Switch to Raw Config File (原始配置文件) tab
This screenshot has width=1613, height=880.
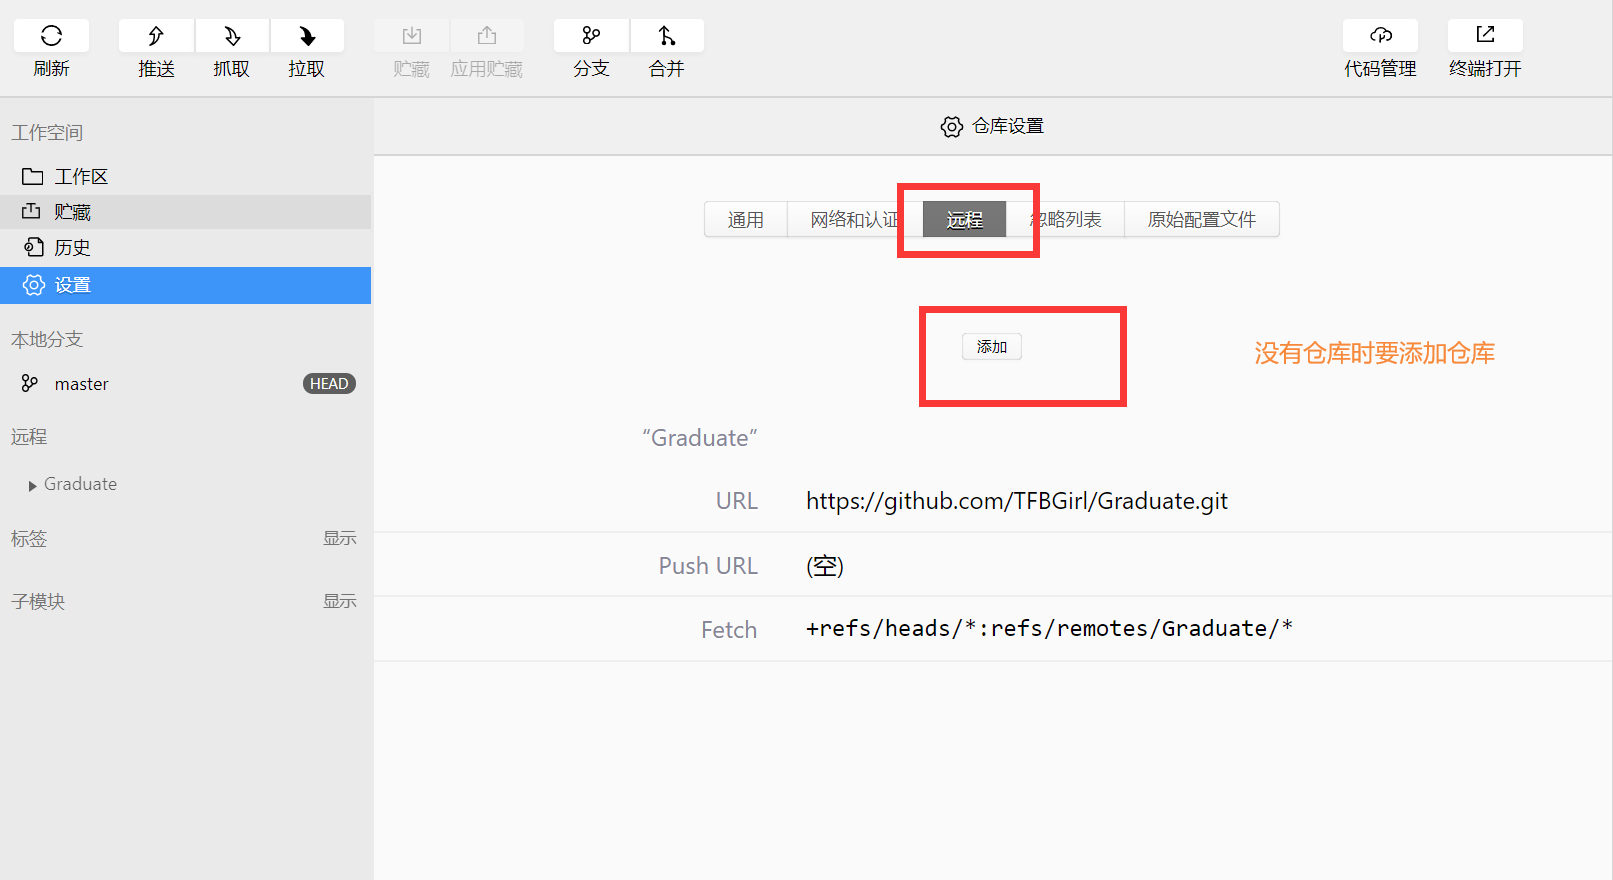(x=1202, y=220)
